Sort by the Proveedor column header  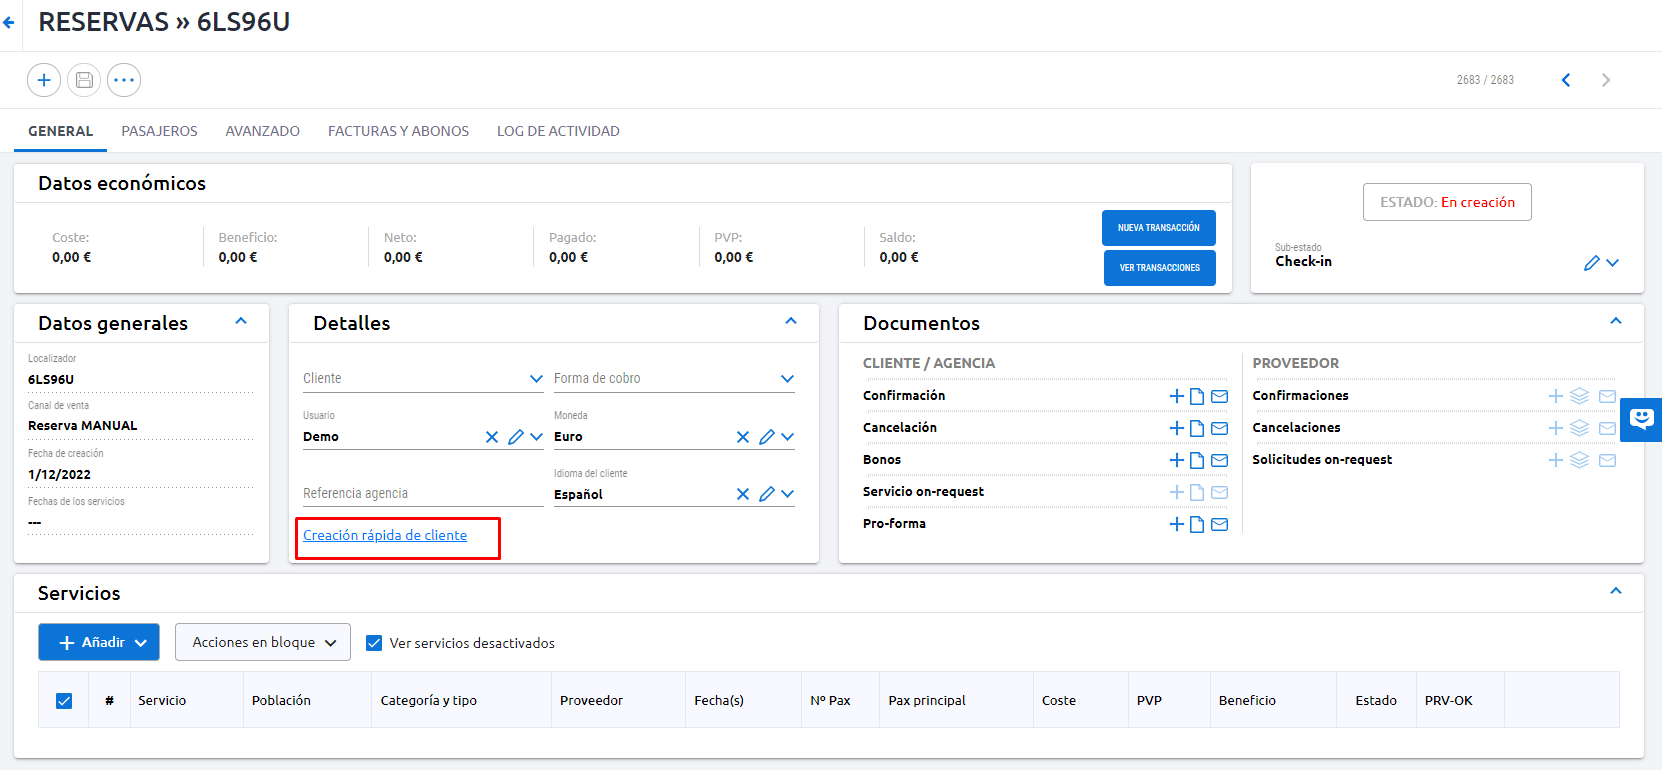tap(591, 701)
